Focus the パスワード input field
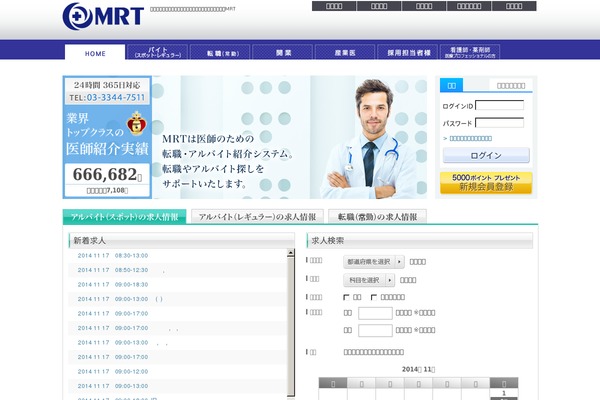This screenshot has width=600, height=400. [x=499, y=122]
